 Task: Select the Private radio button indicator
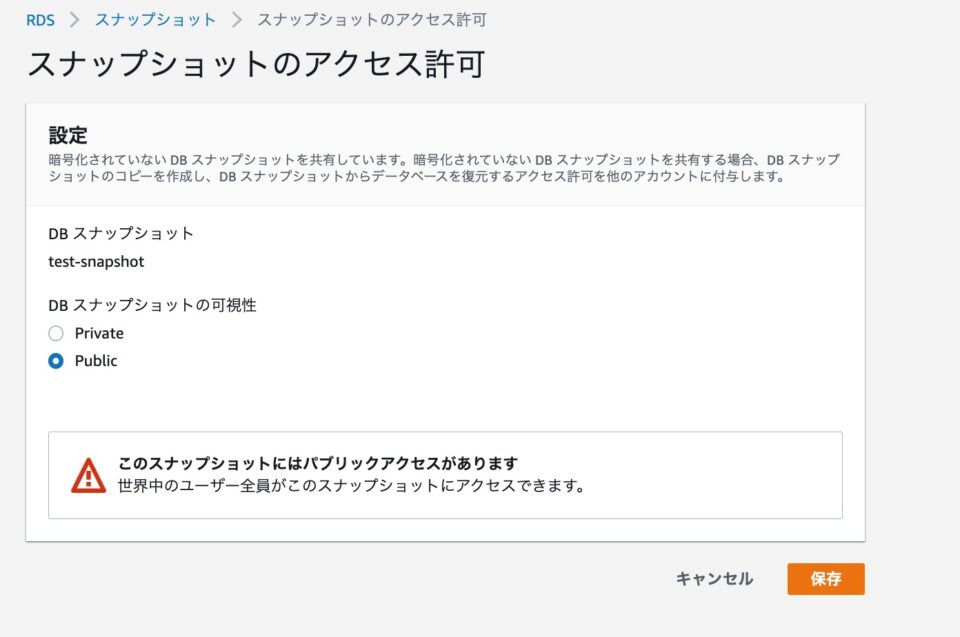(x=58, y=333)
